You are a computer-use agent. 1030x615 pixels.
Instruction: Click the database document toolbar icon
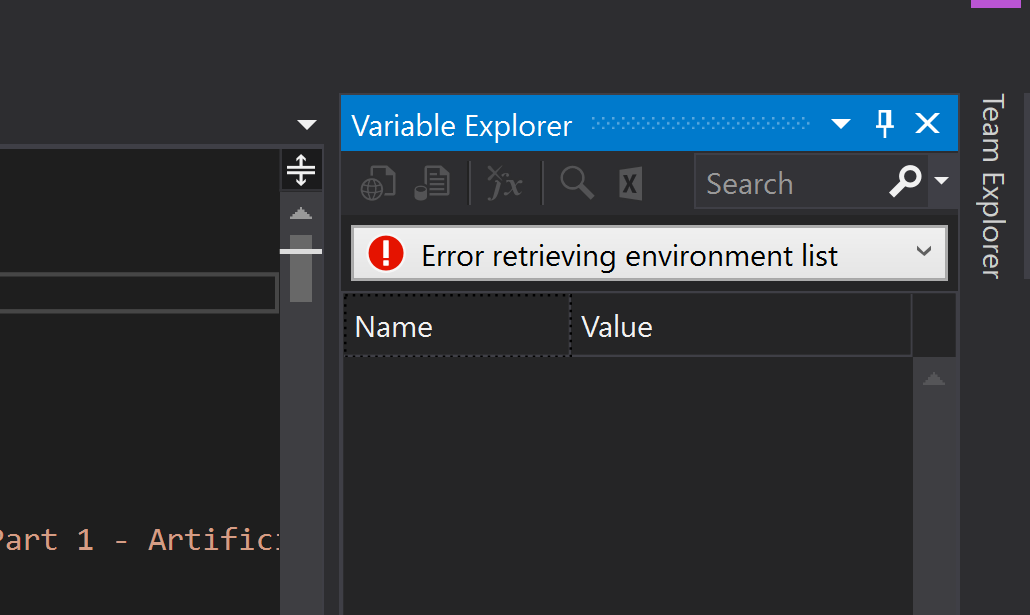tap(432, 183)
